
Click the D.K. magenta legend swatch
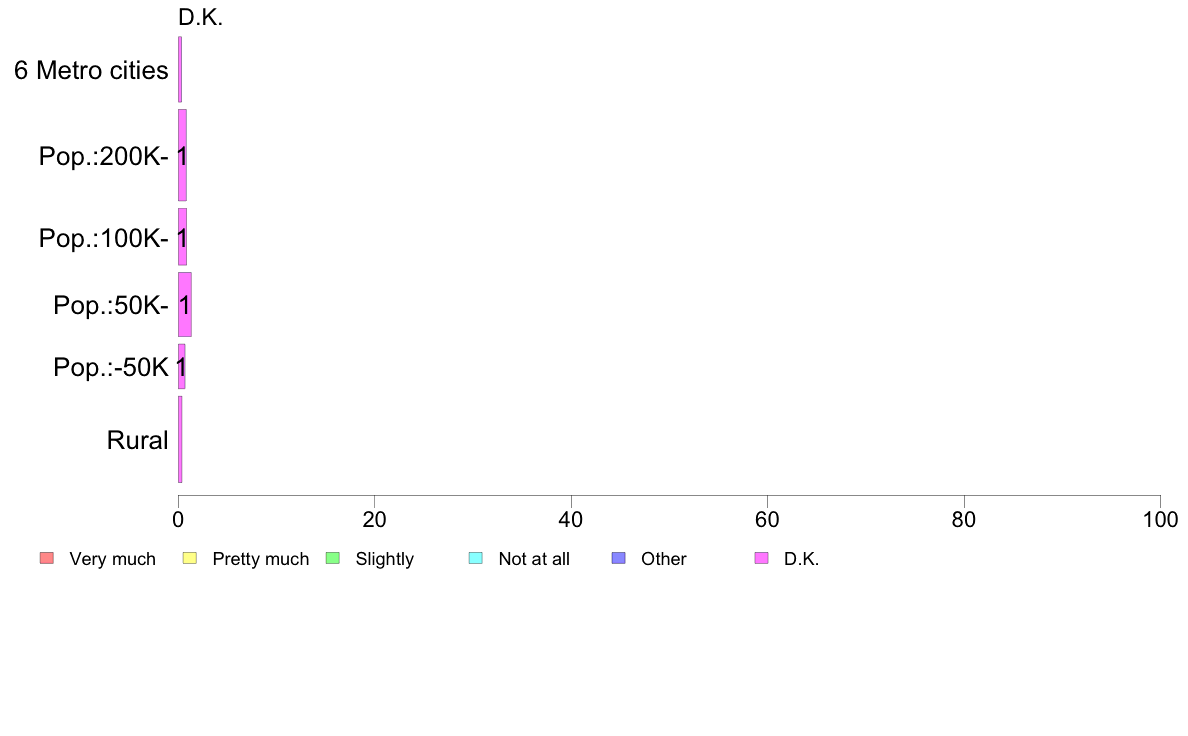click(761, 559)
